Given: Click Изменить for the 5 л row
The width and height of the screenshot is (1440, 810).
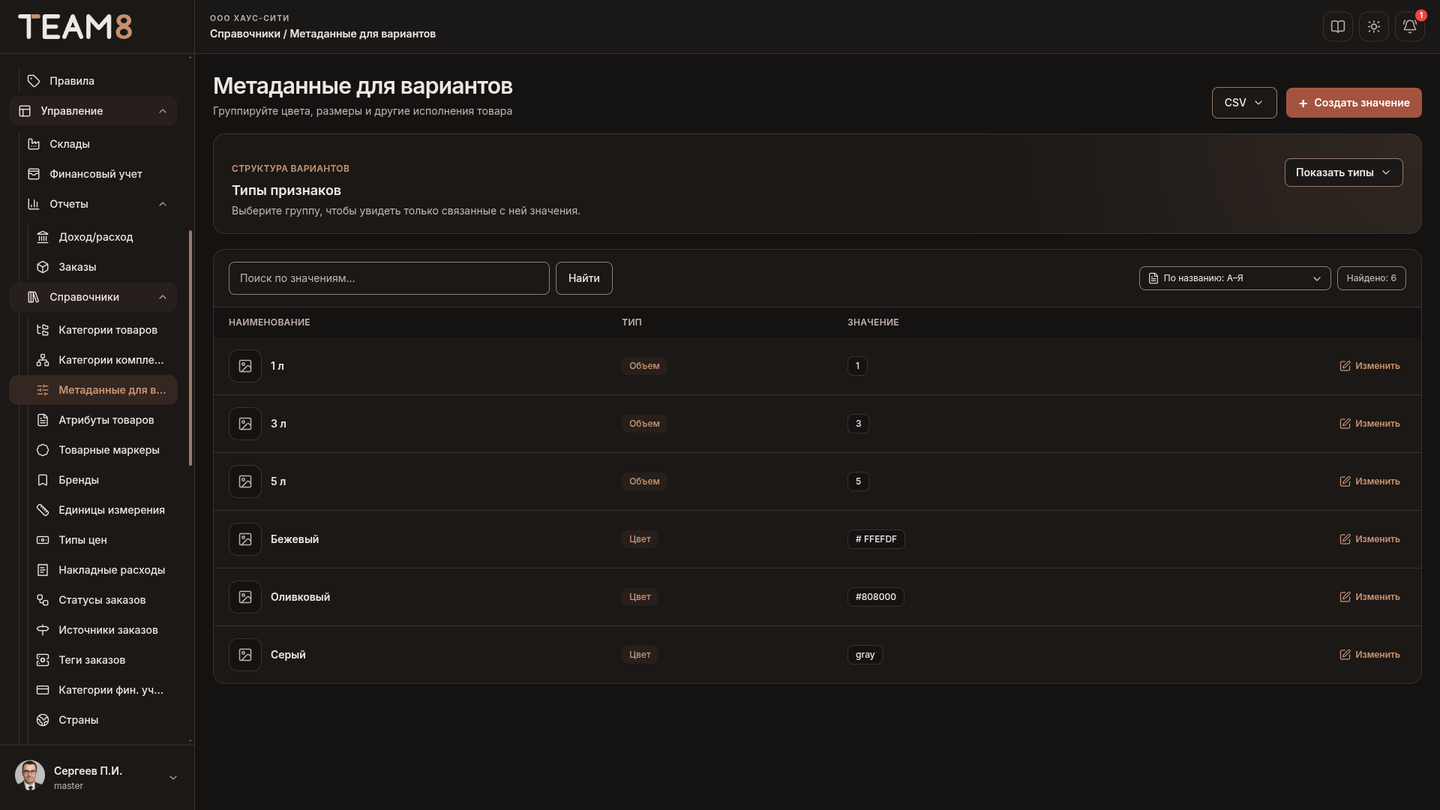Looking at the screenshot, I should click(1370, 482).
